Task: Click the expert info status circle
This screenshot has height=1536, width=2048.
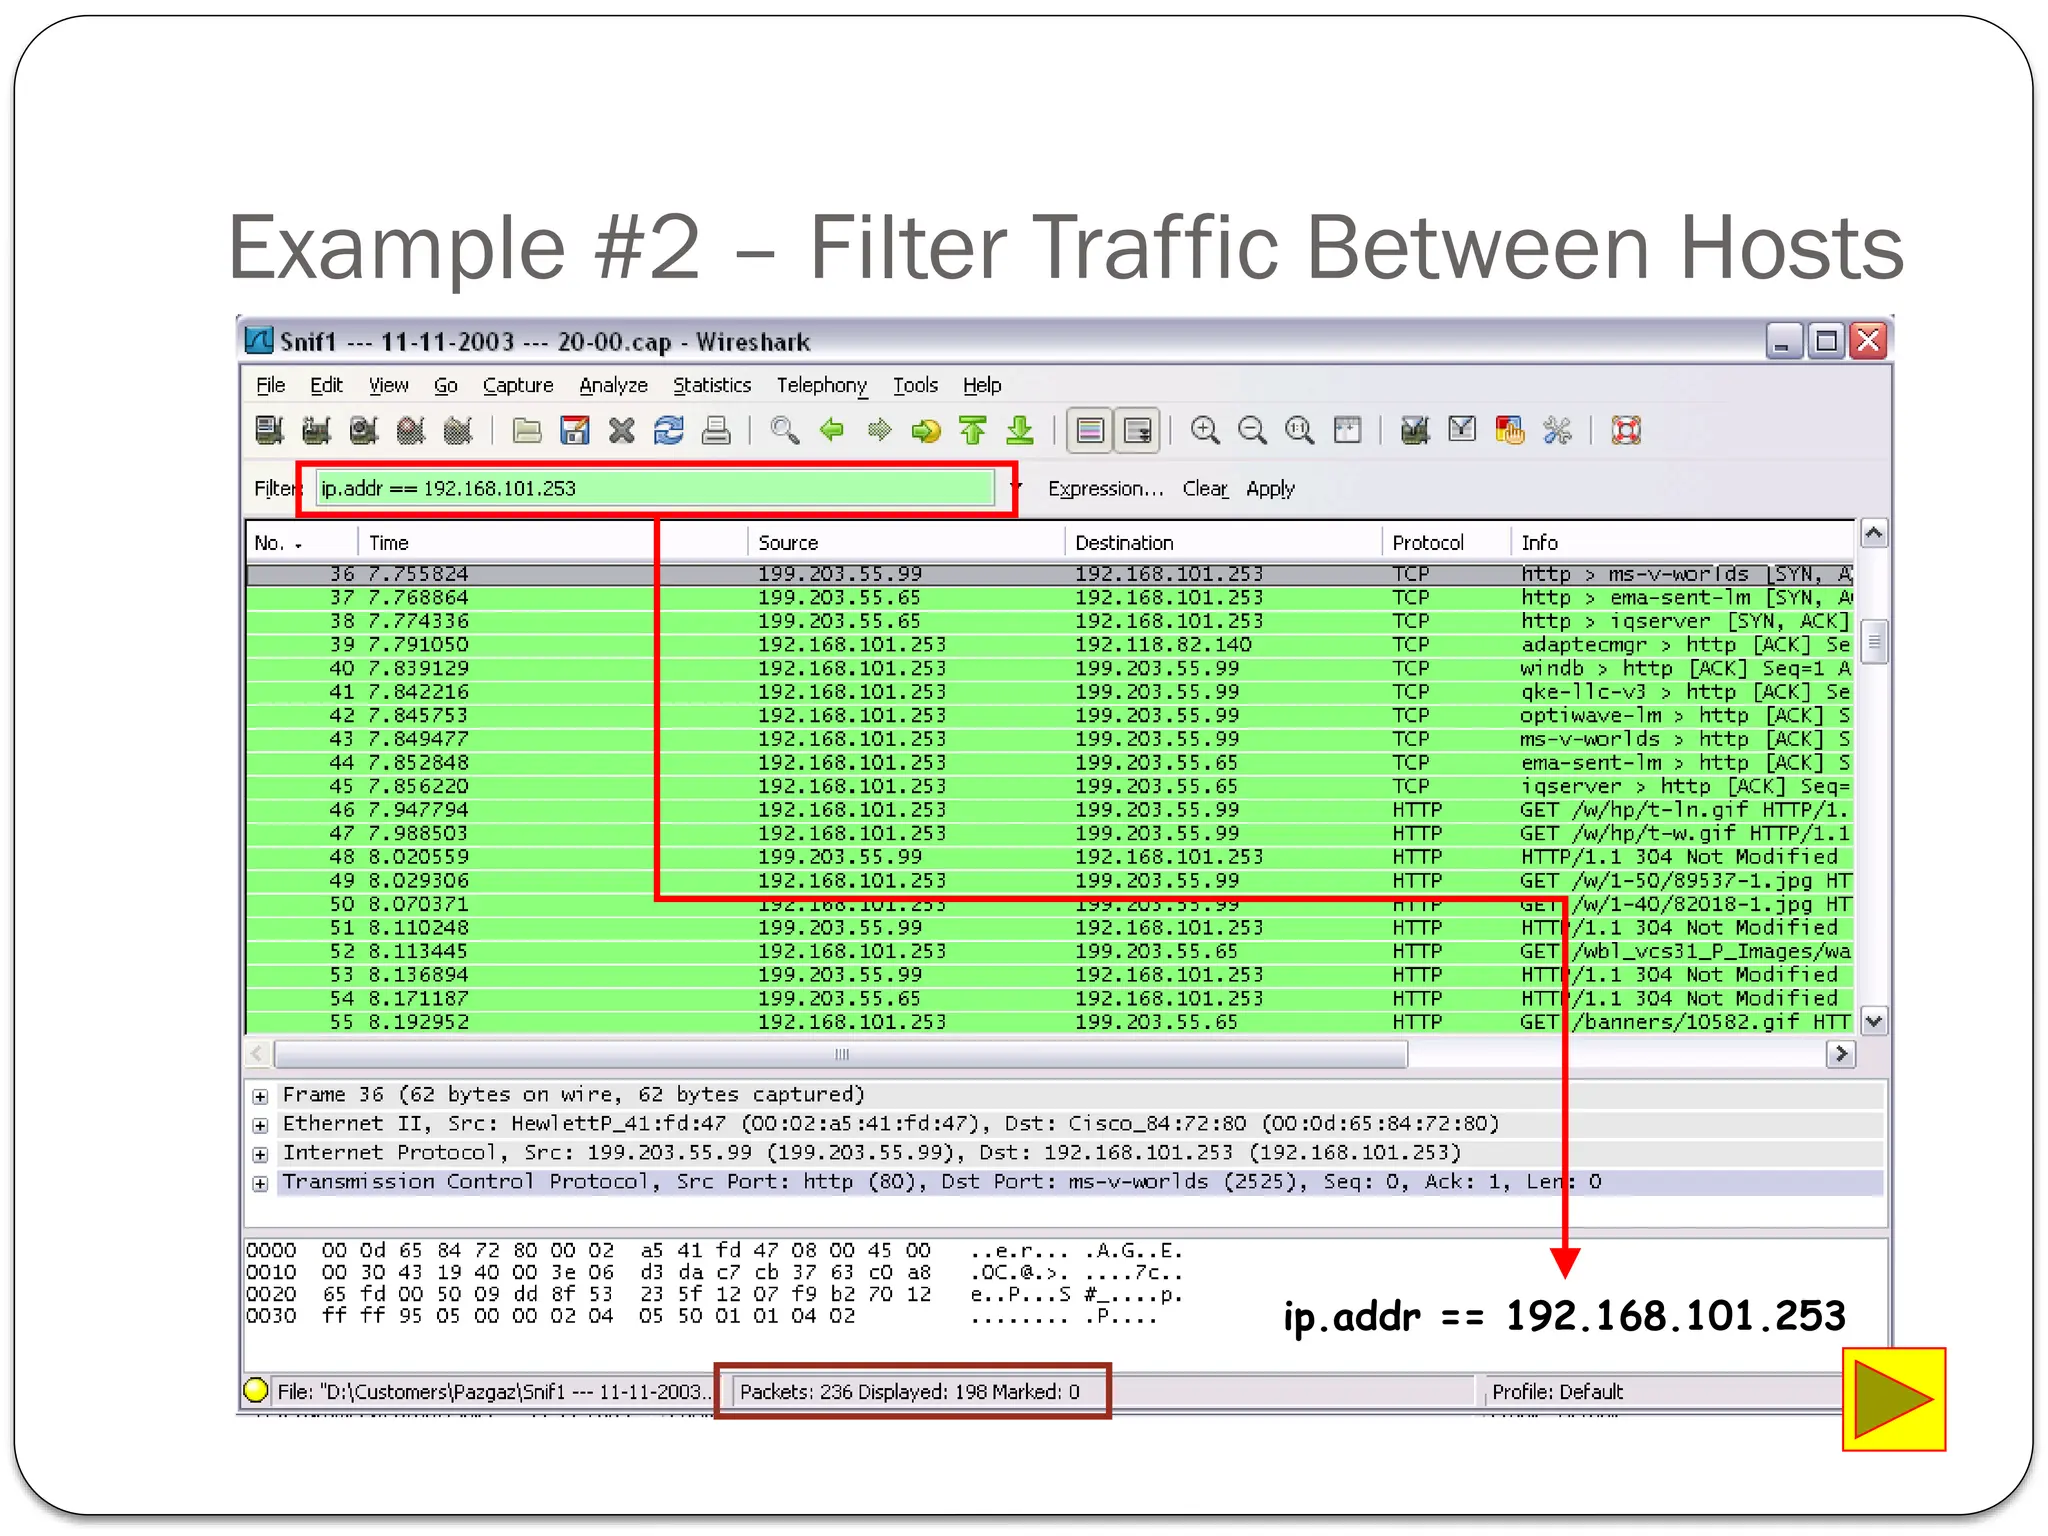Action: point(256,1390)
